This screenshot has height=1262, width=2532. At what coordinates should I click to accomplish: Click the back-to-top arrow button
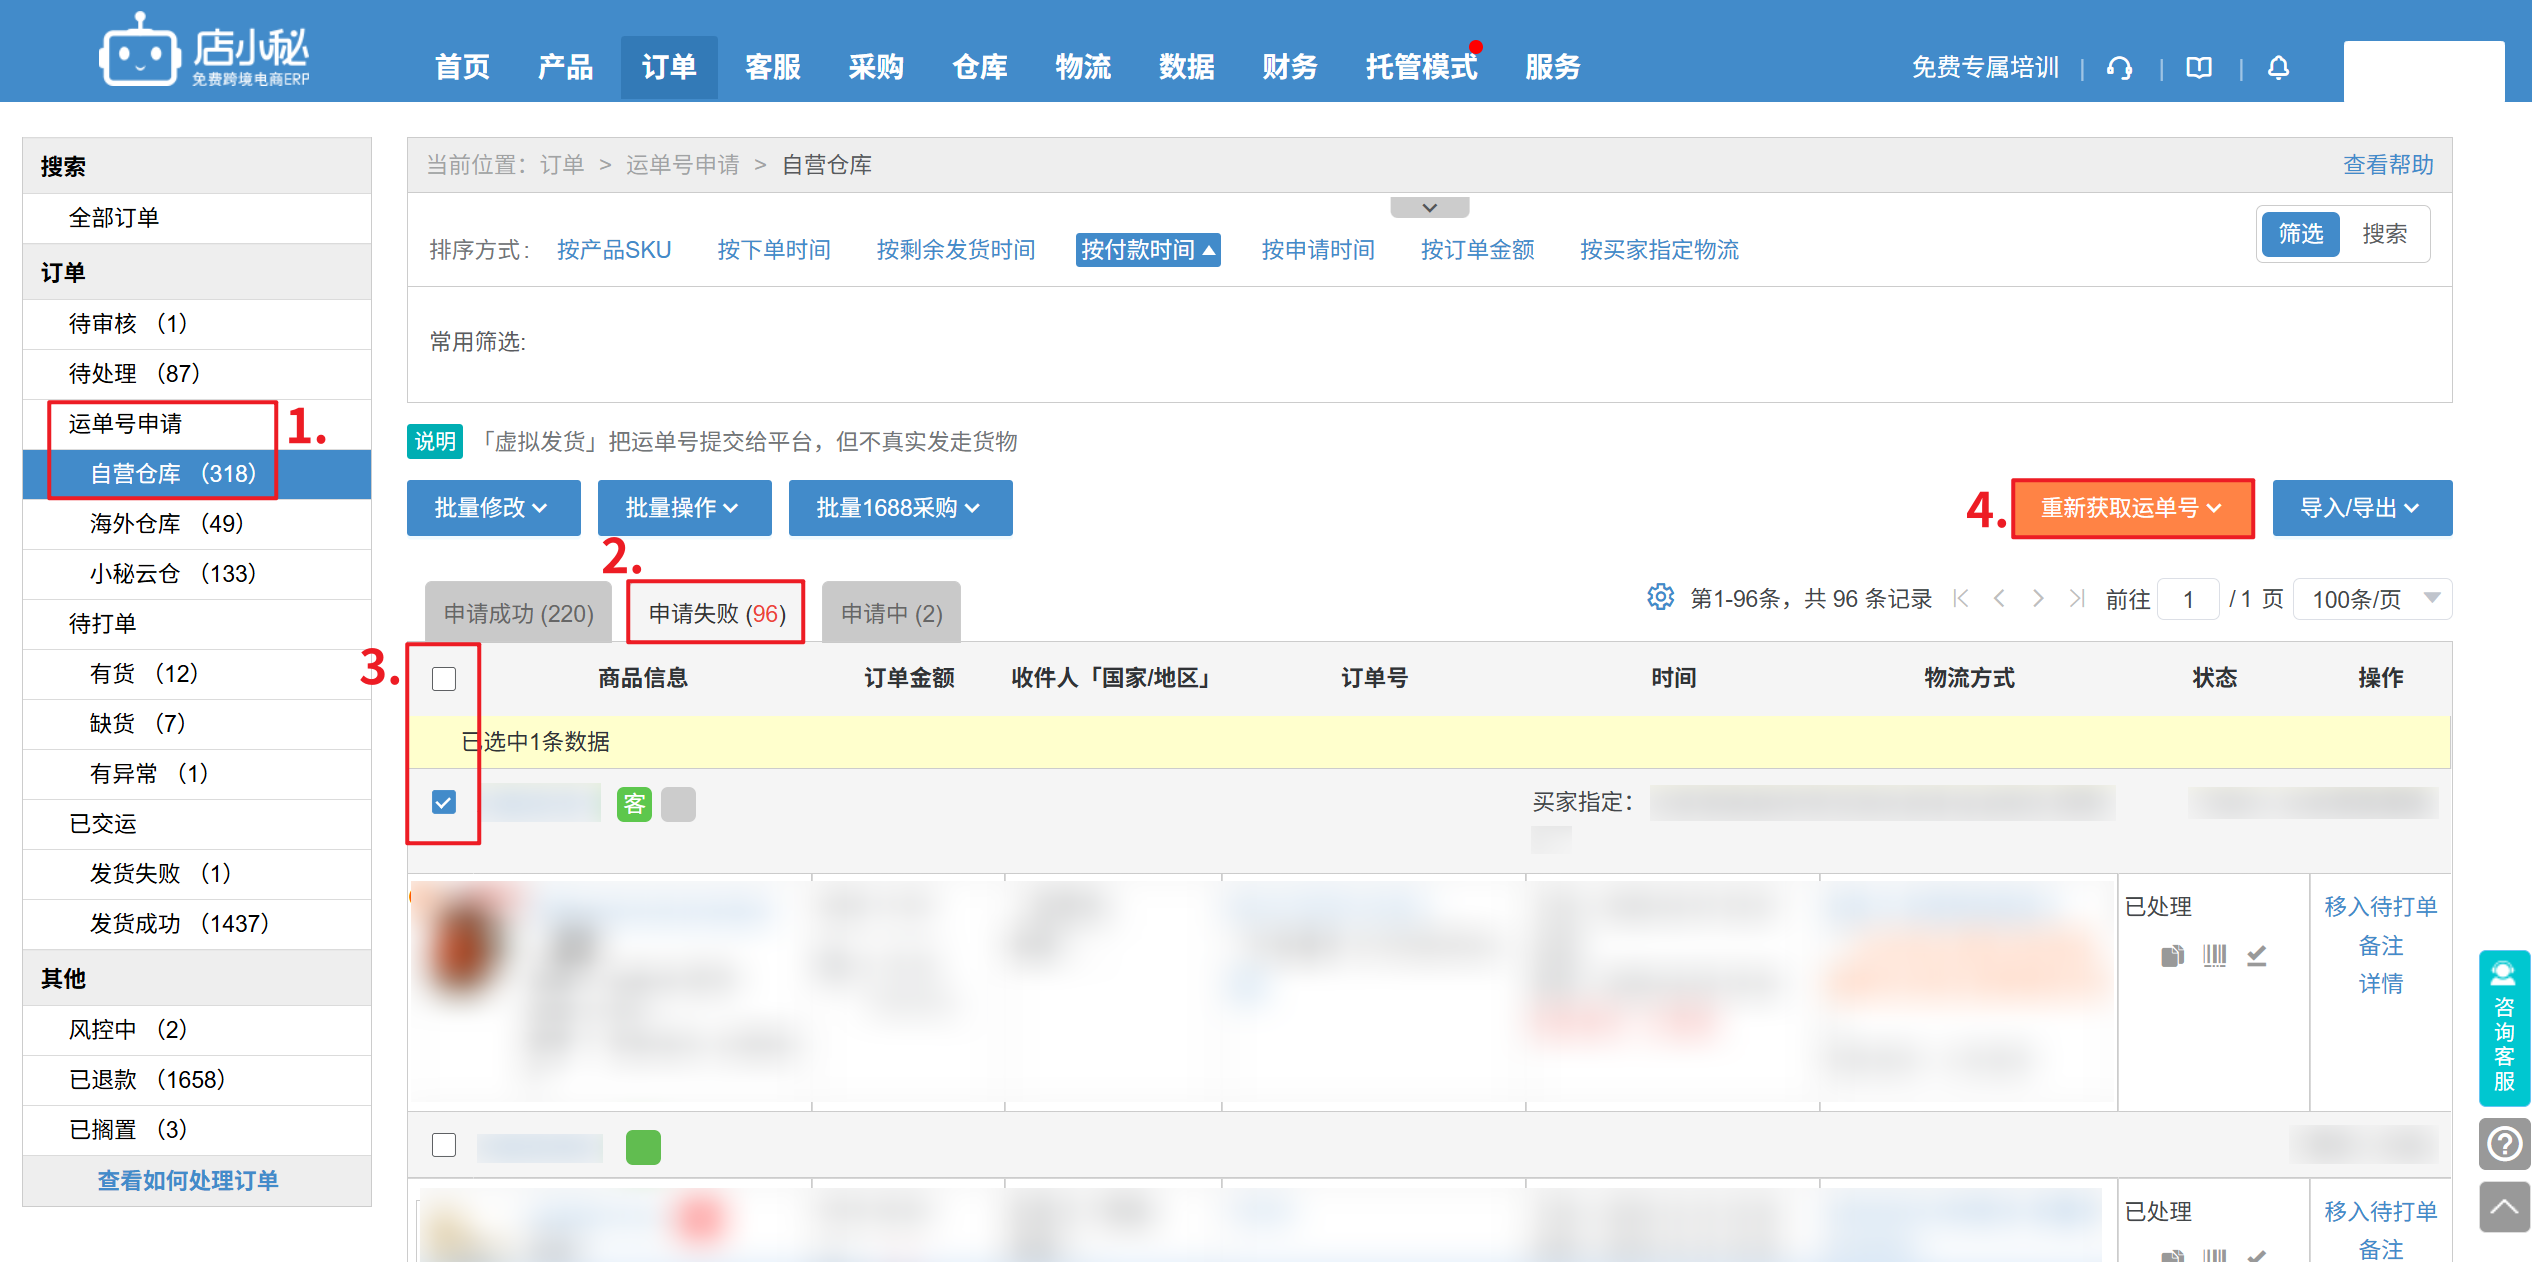(2503, 1207)
